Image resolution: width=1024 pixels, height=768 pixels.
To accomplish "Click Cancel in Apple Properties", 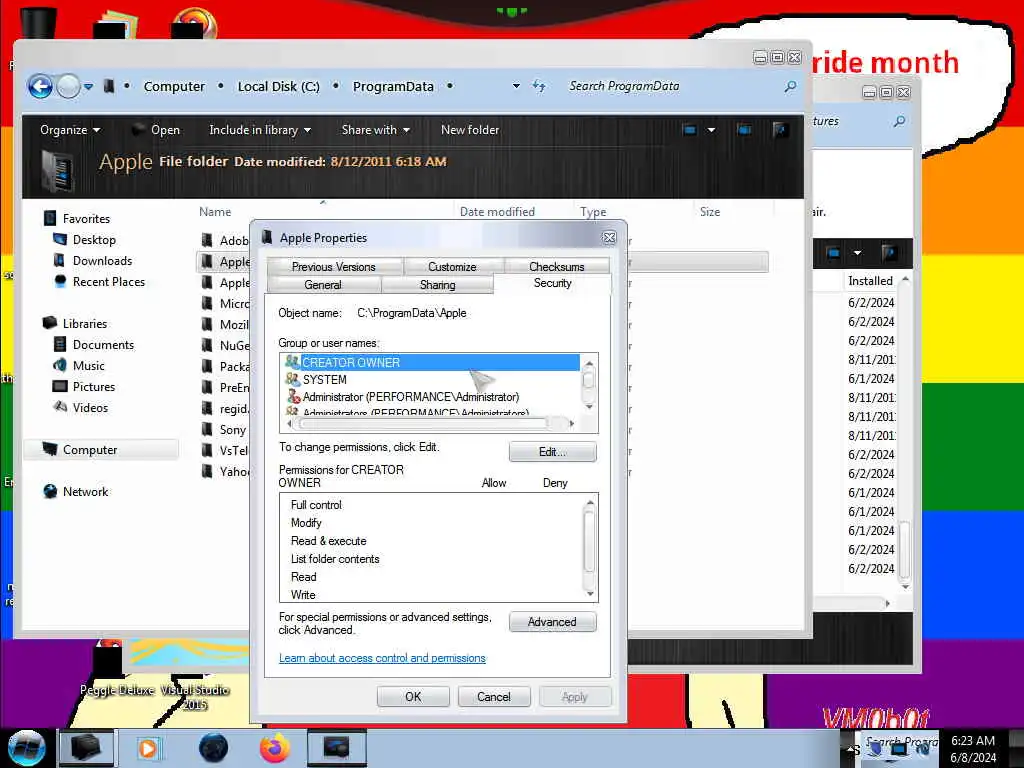I will (x=494, y=697).
